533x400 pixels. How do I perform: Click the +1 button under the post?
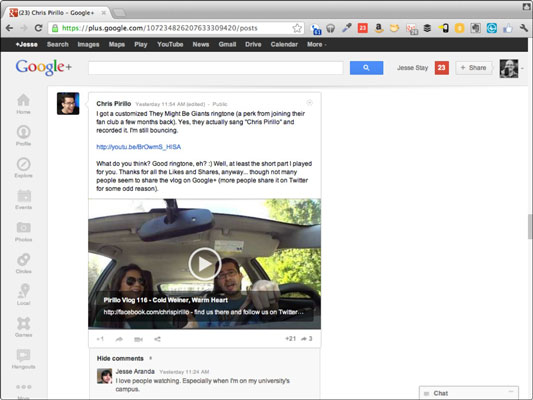pyautogui.click(x=100, y=339)
